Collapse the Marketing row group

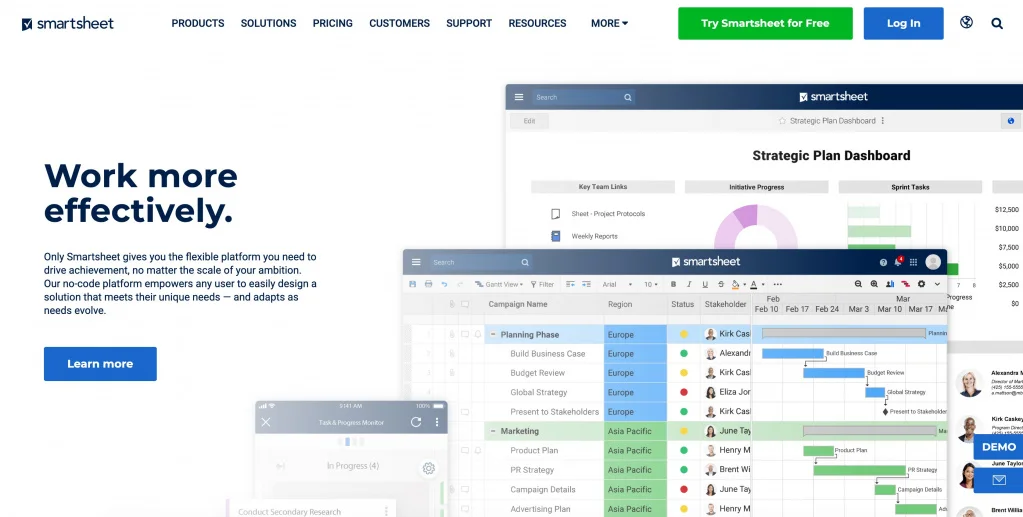pyautogui.click(x=493, y=431)
